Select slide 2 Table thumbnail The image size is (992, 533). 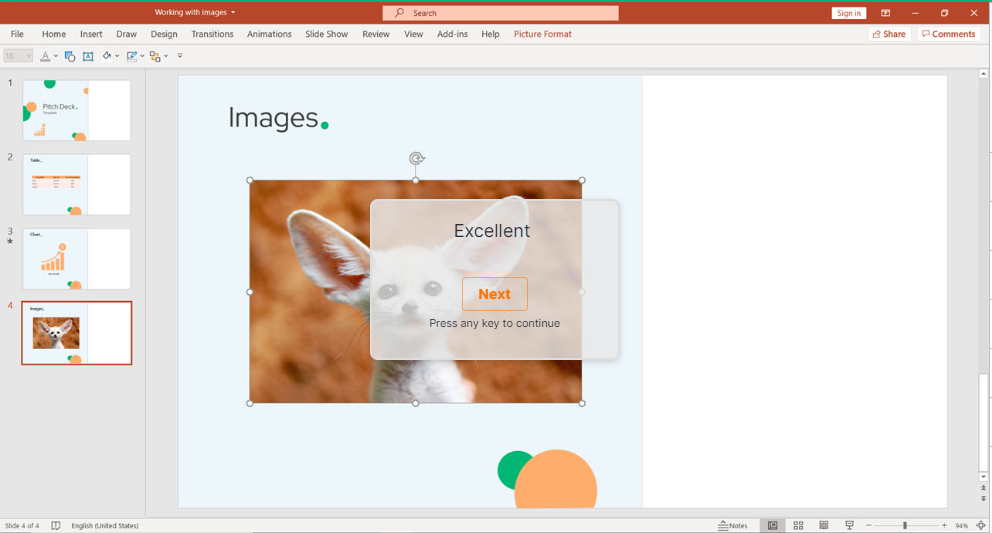point(77,184)
